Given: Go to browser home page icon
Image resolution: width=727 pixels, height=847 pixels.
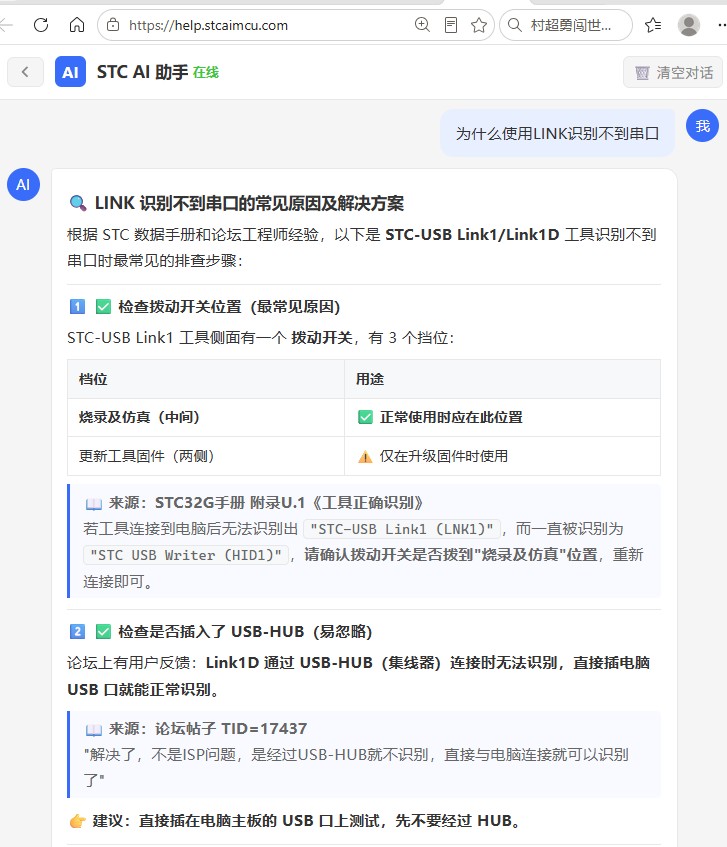Looking at the screenshot, I should (x=77, y=25).
